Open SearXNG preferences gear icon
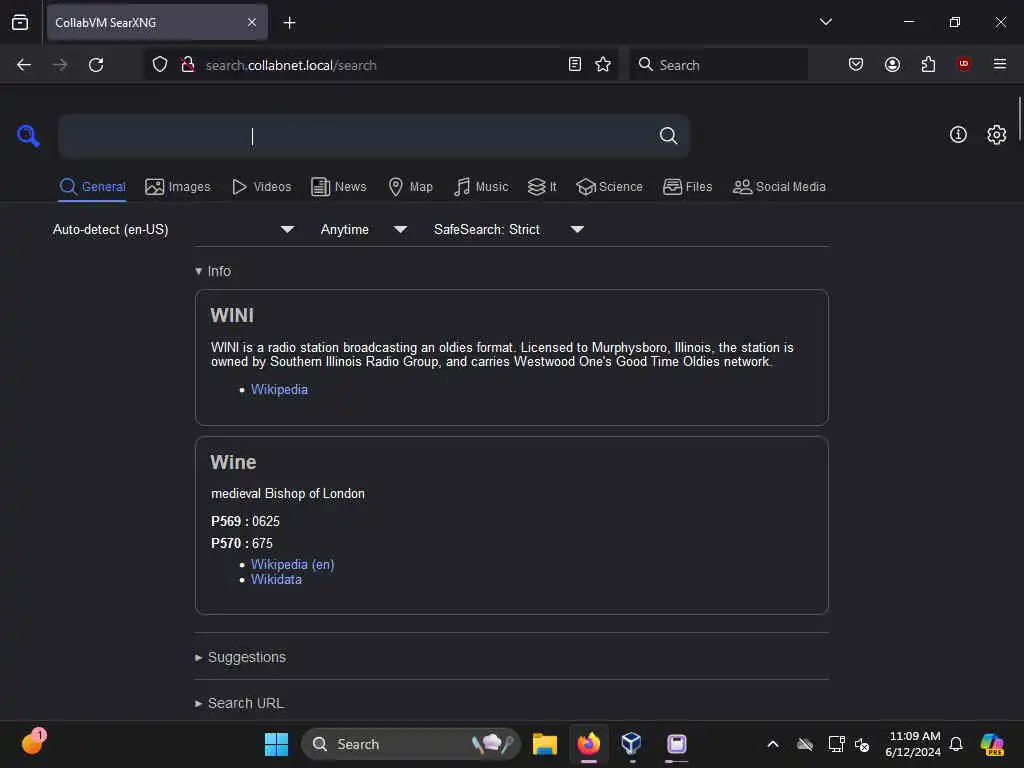 click(996, 135)
